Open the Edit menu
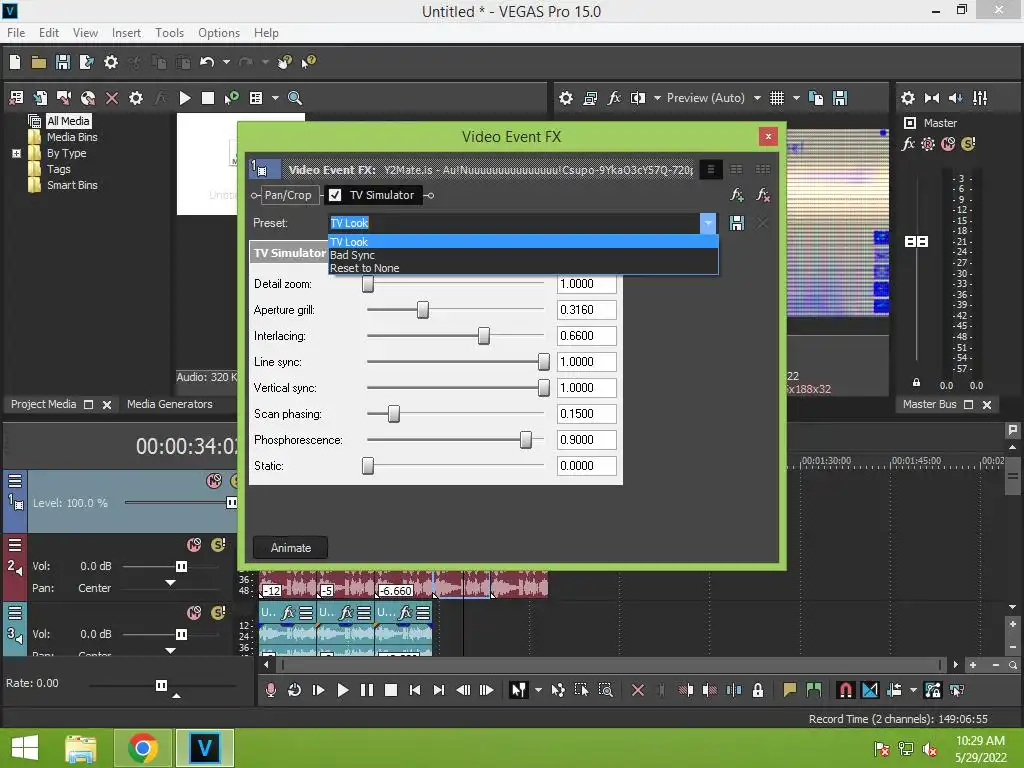The image size is (1024, 768). (49, 33)
